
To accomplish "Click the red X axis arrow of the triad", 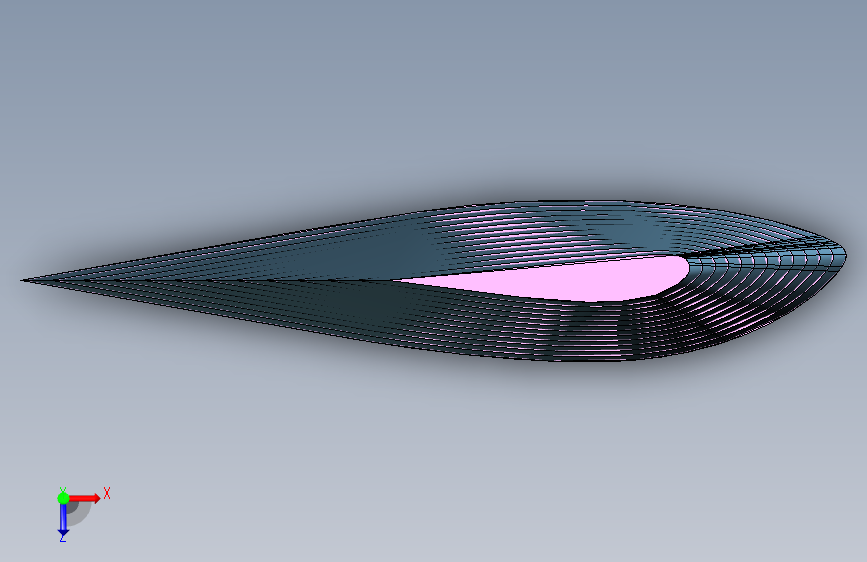I will (84, 498).
